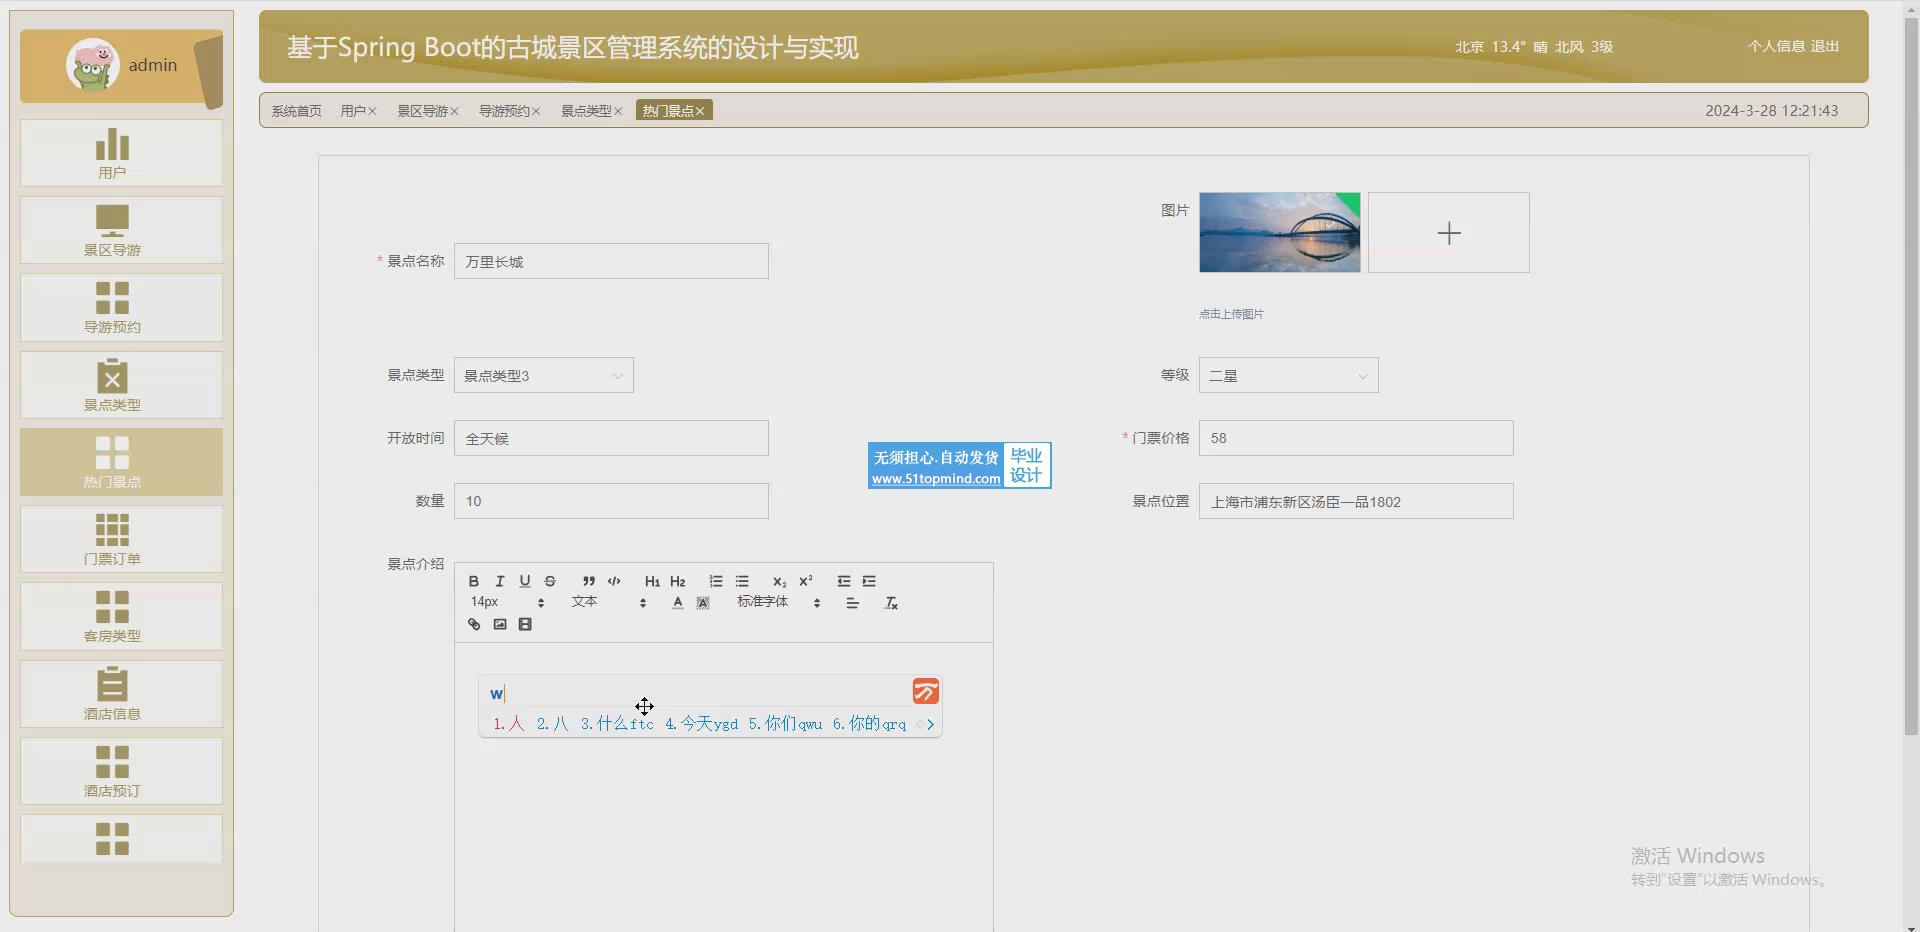
Task: Open the text color picker
Action: 678,603
